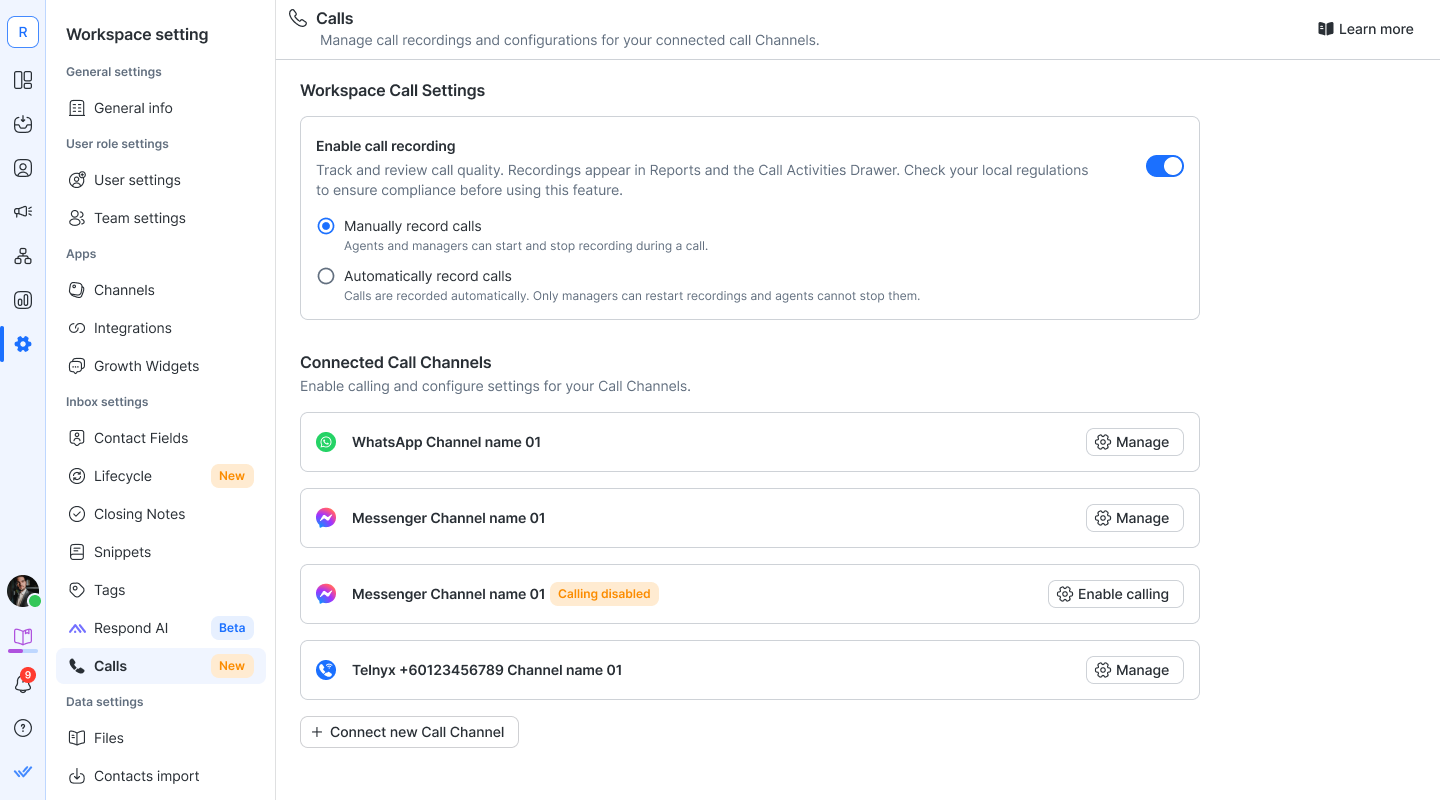
Task: Open the broadcasts megaphone icon
Action: click(23, 212)
